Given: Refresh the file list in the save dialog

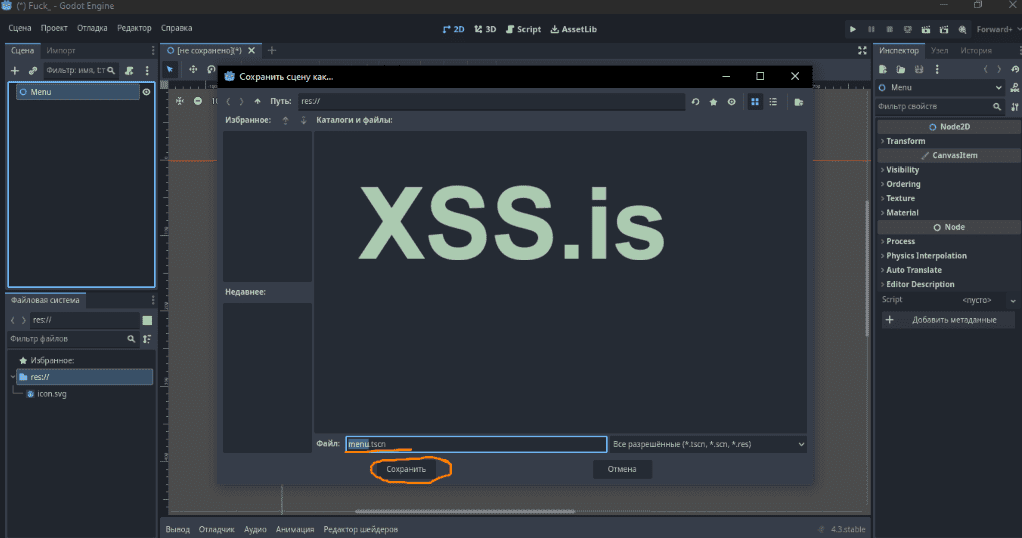Looking at the screenshot, I should [x=695, y=102].
